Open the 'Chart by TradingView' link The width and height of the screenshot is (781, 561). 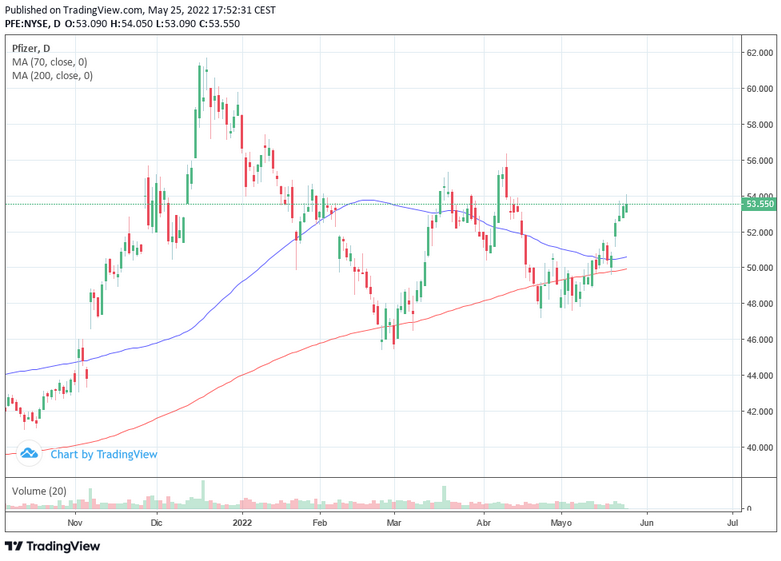tap(104, 454)
